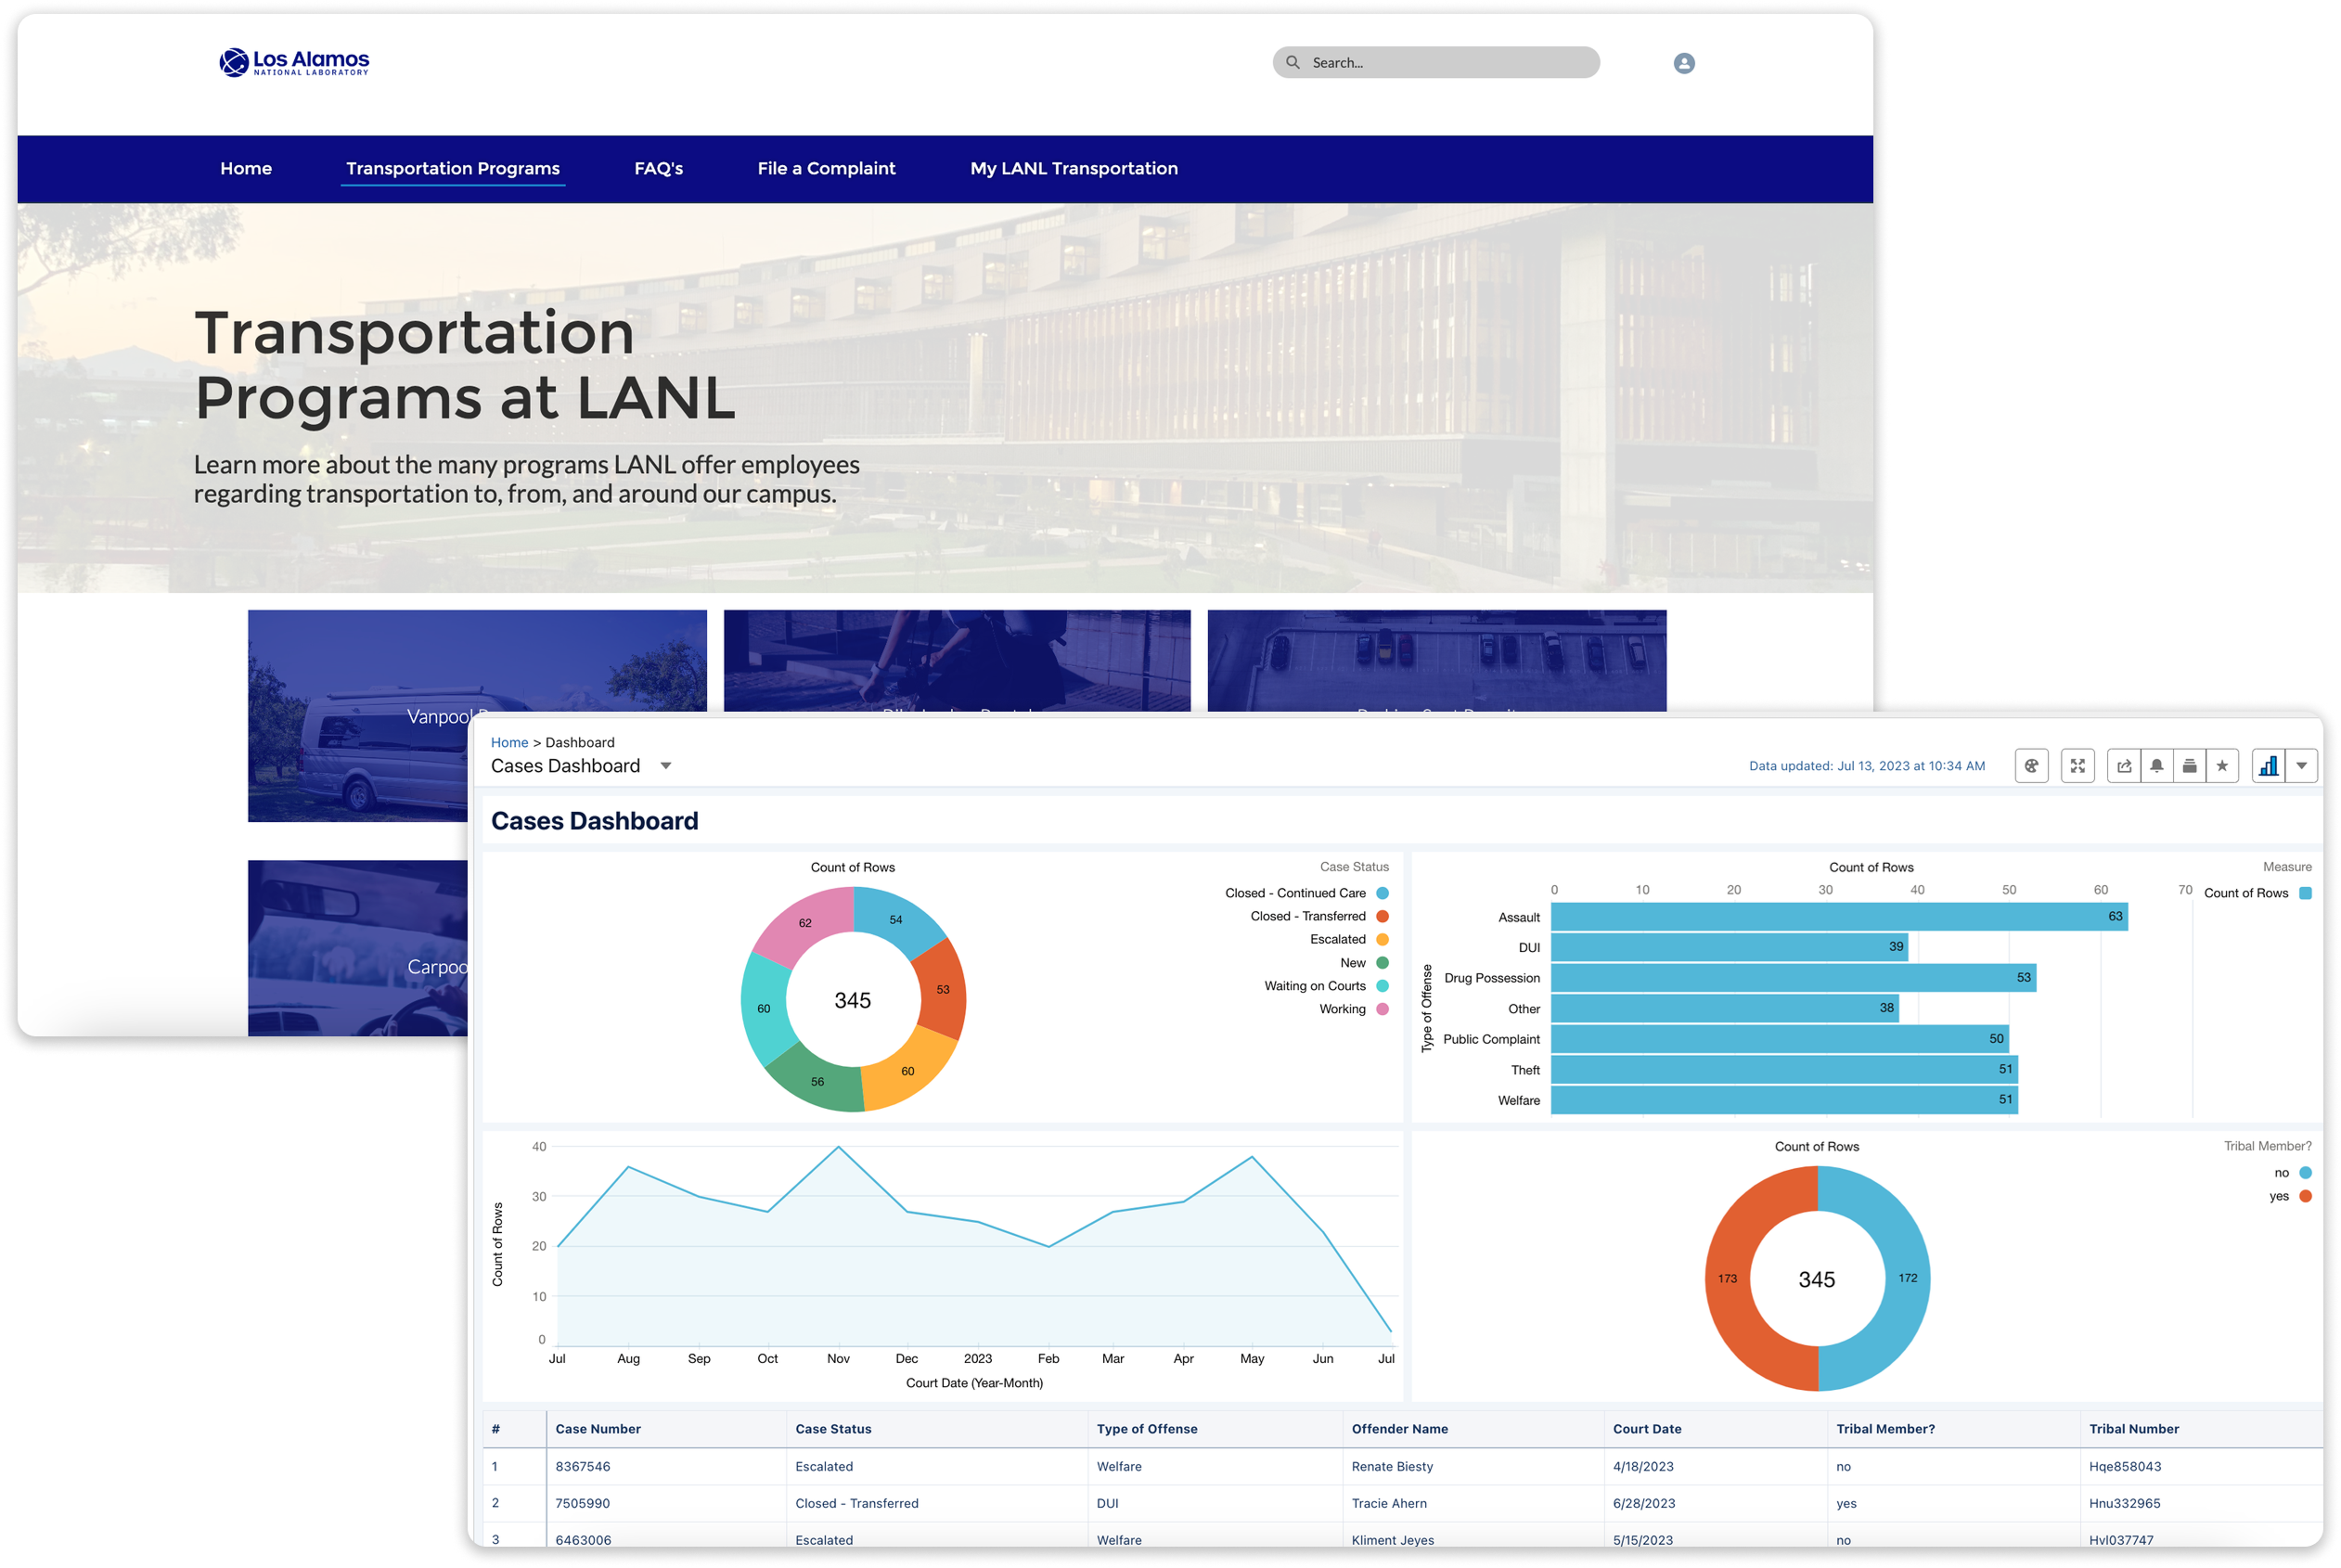
Task: Click the Home link in blue navbar
Action: pos(246,168)
